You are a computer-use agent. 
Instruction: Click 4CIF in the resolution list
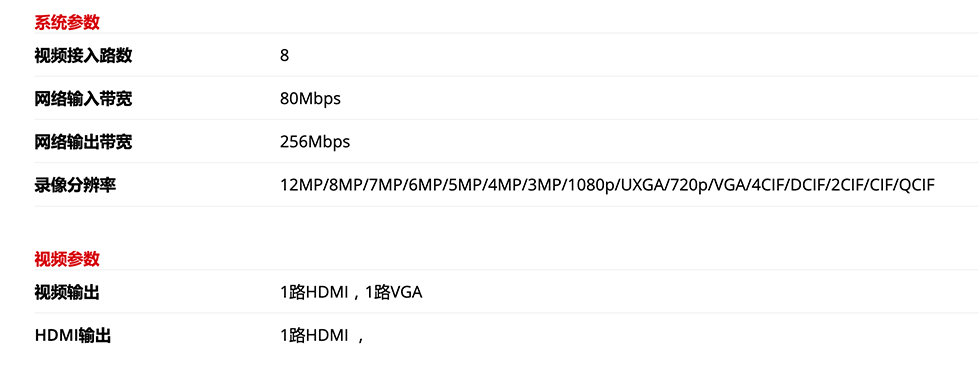[x=767, y=185]
